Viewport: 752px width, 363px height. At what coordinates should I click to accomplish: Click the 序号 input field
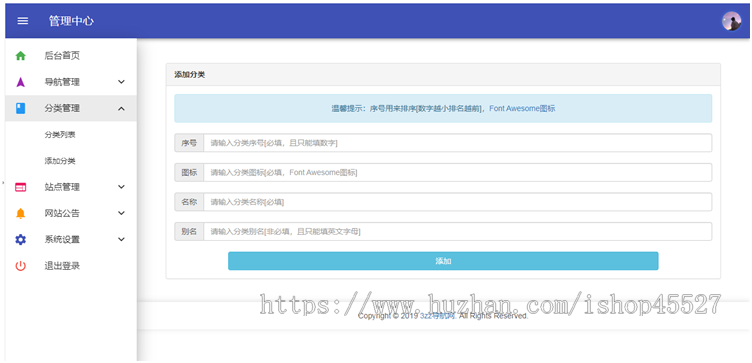[x=458, y=143]
